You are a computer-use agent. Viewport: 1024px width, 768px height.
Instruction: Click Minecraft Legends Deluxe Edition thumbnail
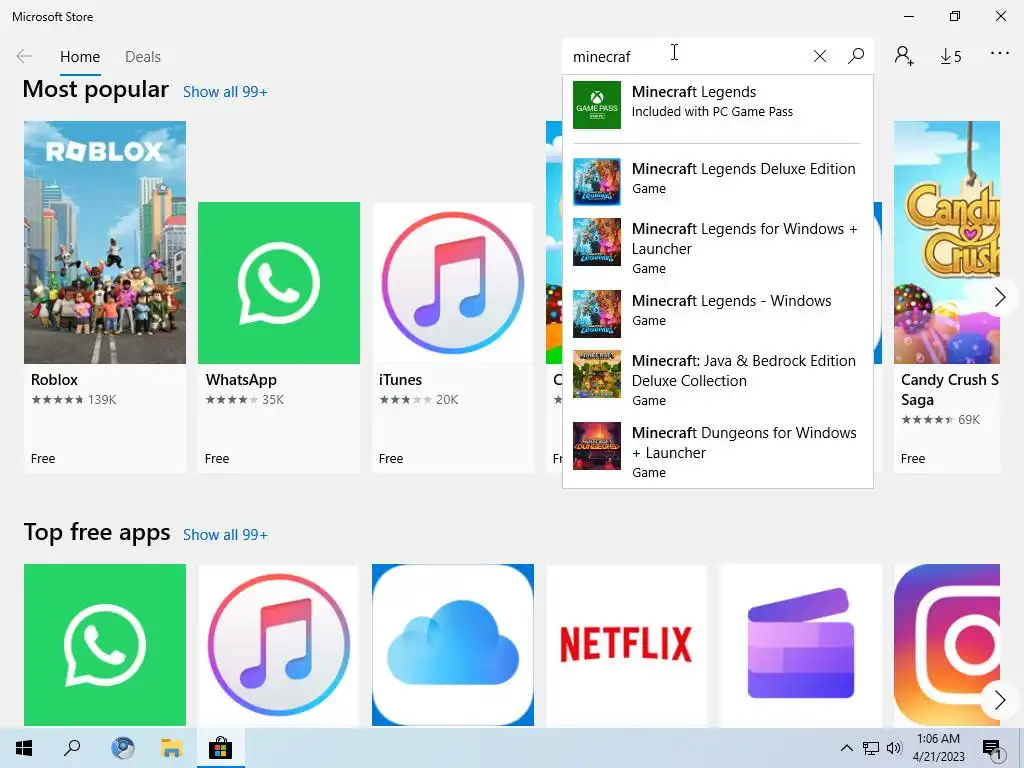(597, 182)
